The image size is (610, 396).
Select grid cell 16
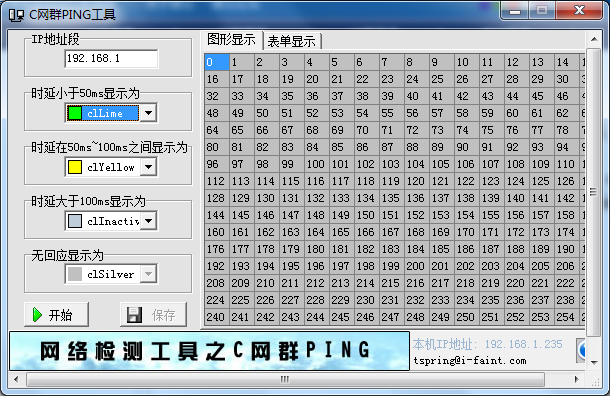217,79
